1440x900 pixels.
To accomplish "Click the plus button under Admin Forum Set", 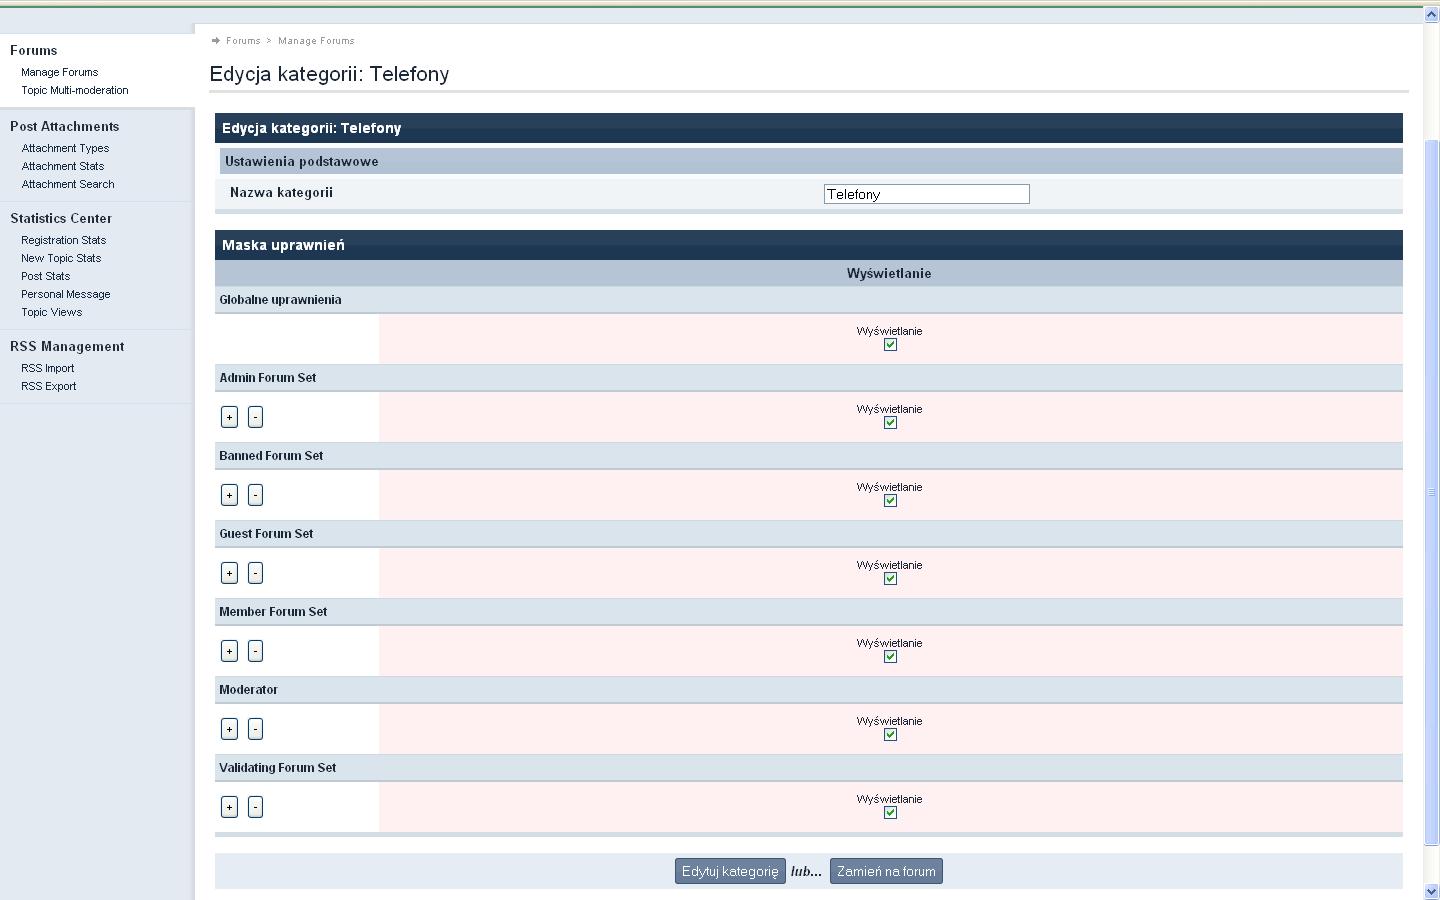I will point(229,417).
